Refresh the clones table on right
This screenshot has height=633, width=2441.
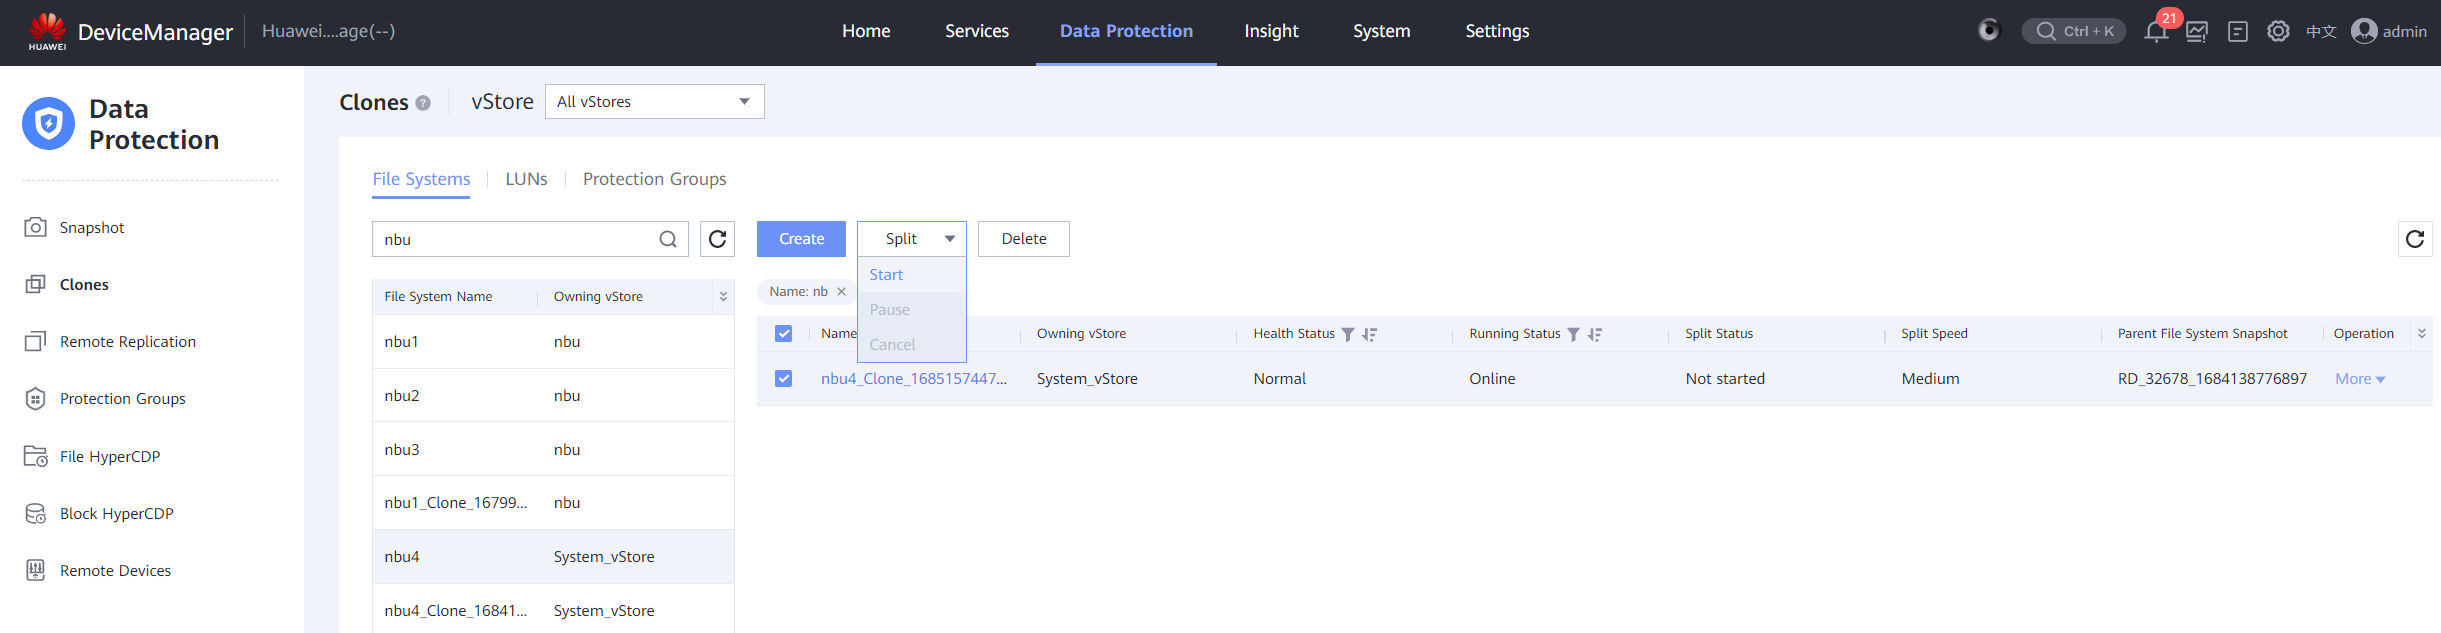point(2414,239)
